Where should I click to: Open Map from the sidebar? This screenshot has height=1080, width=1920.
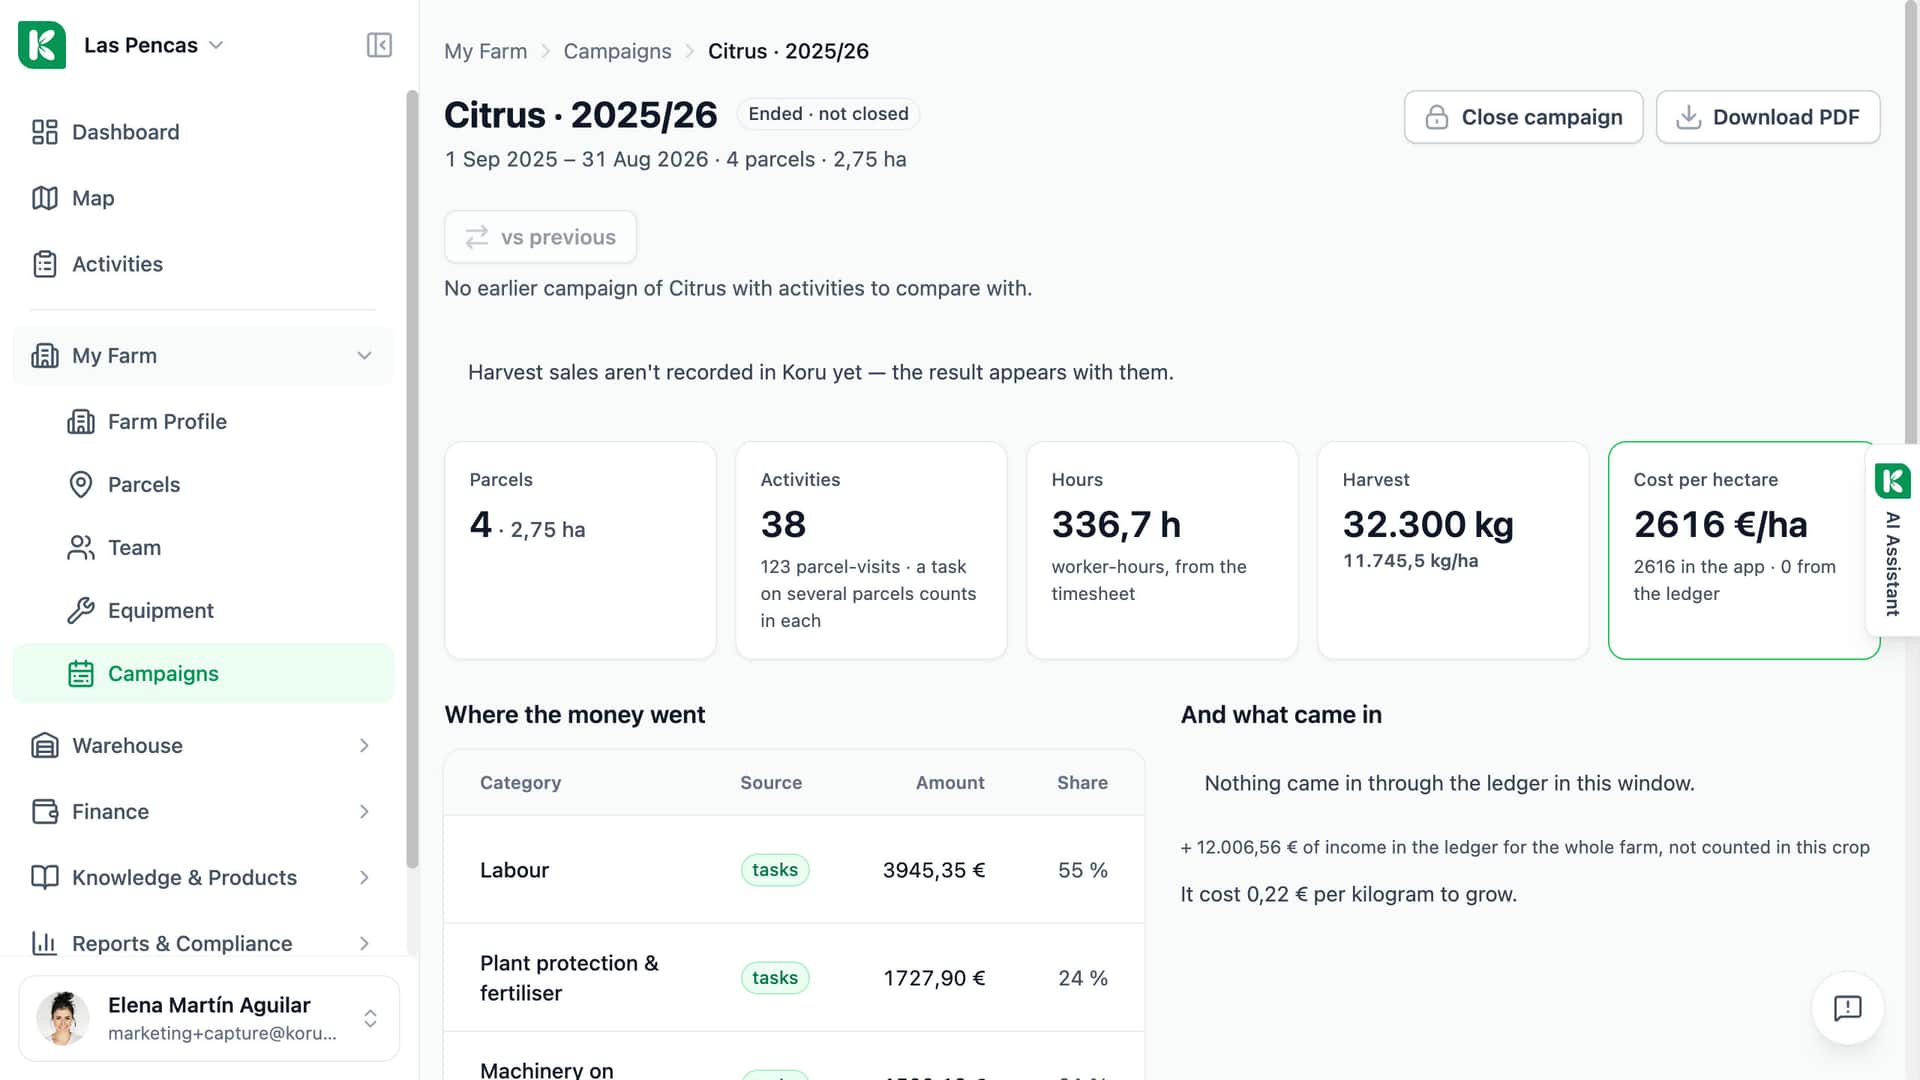click(203, 198)
